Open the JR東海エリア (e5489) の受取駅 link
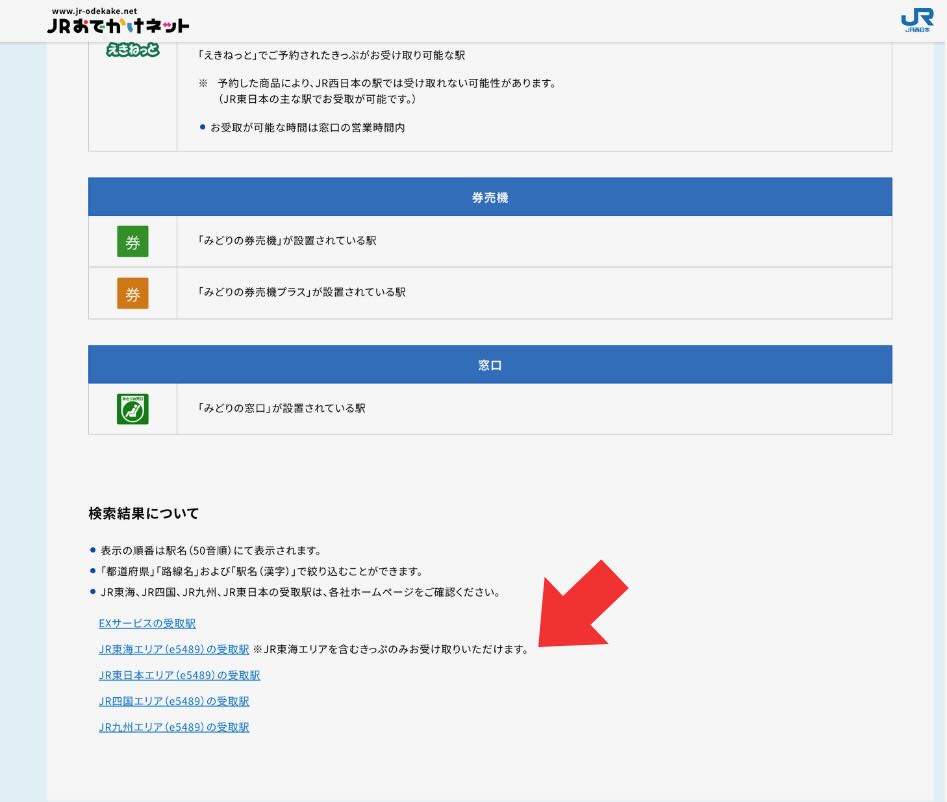Screen dimensions: 947x802 (174, 650)
